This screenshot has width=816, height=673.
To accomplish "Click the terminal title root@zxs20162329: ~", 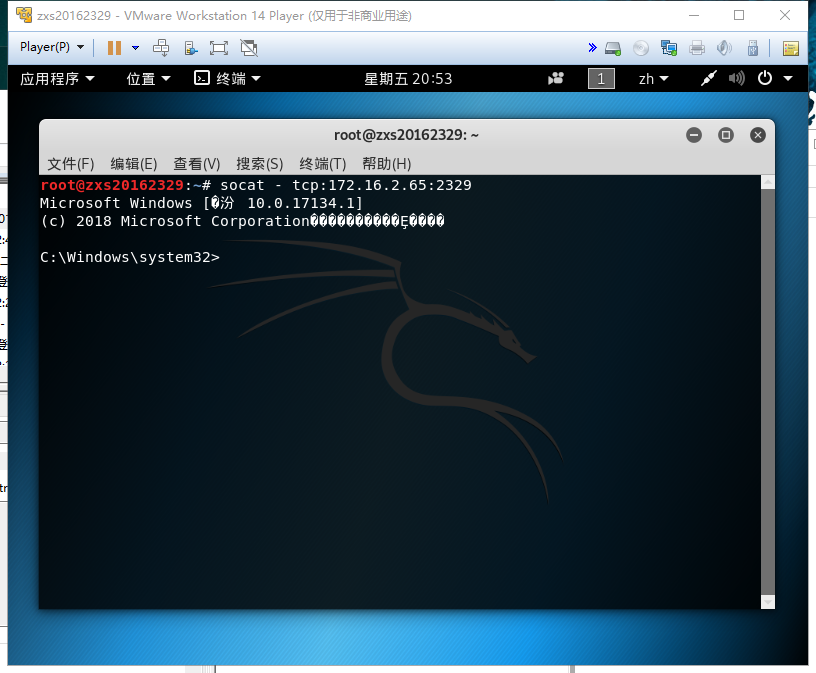I will tap(406, 135).
